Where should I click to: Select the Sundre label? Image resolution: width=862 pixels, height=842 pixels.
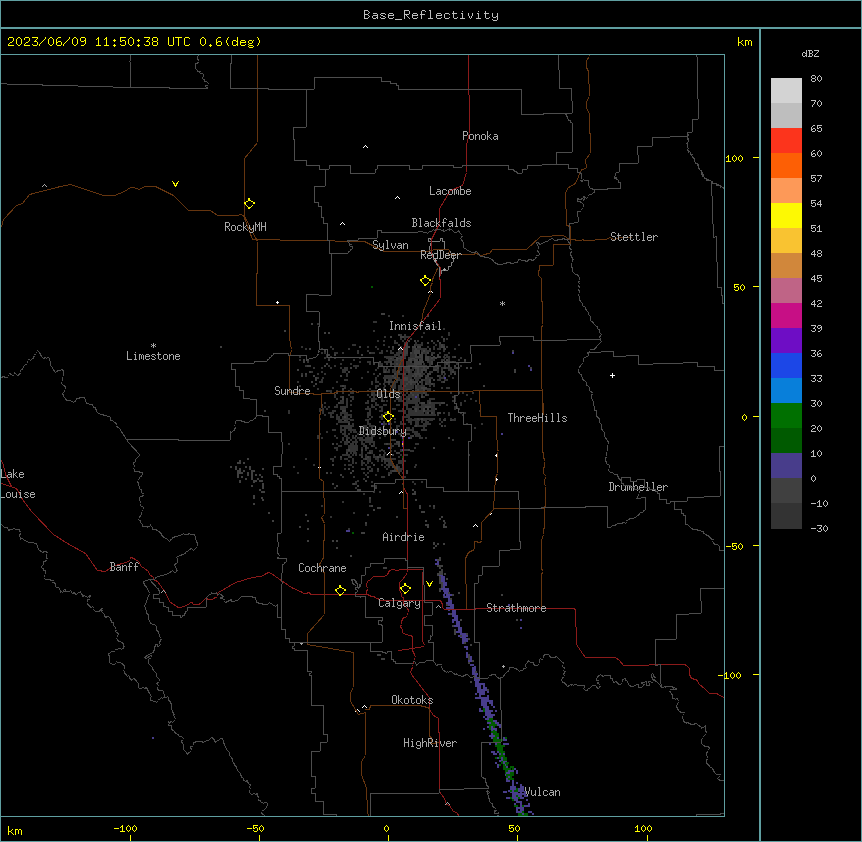pyautogui.click(x=292, y=391)
